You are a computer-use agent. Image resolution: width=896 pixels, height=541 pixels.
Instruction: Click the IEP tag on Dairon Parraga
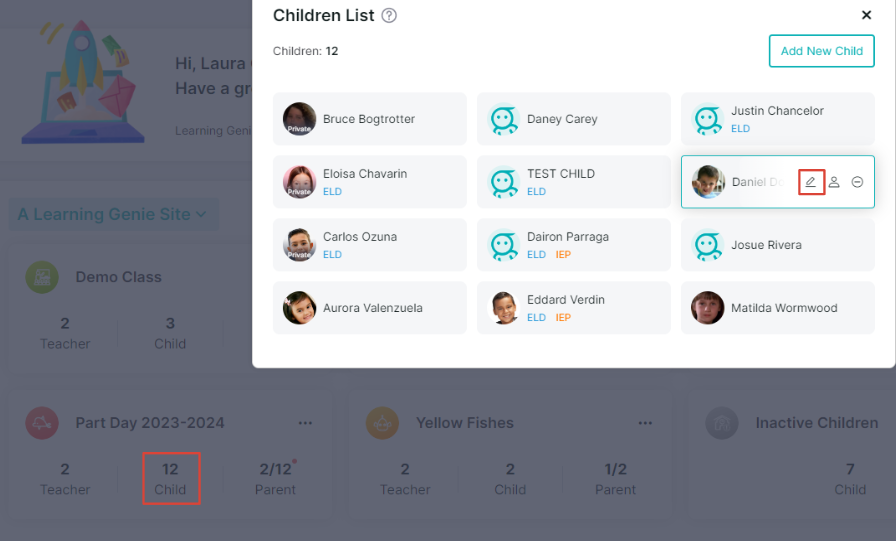point(563,254)
